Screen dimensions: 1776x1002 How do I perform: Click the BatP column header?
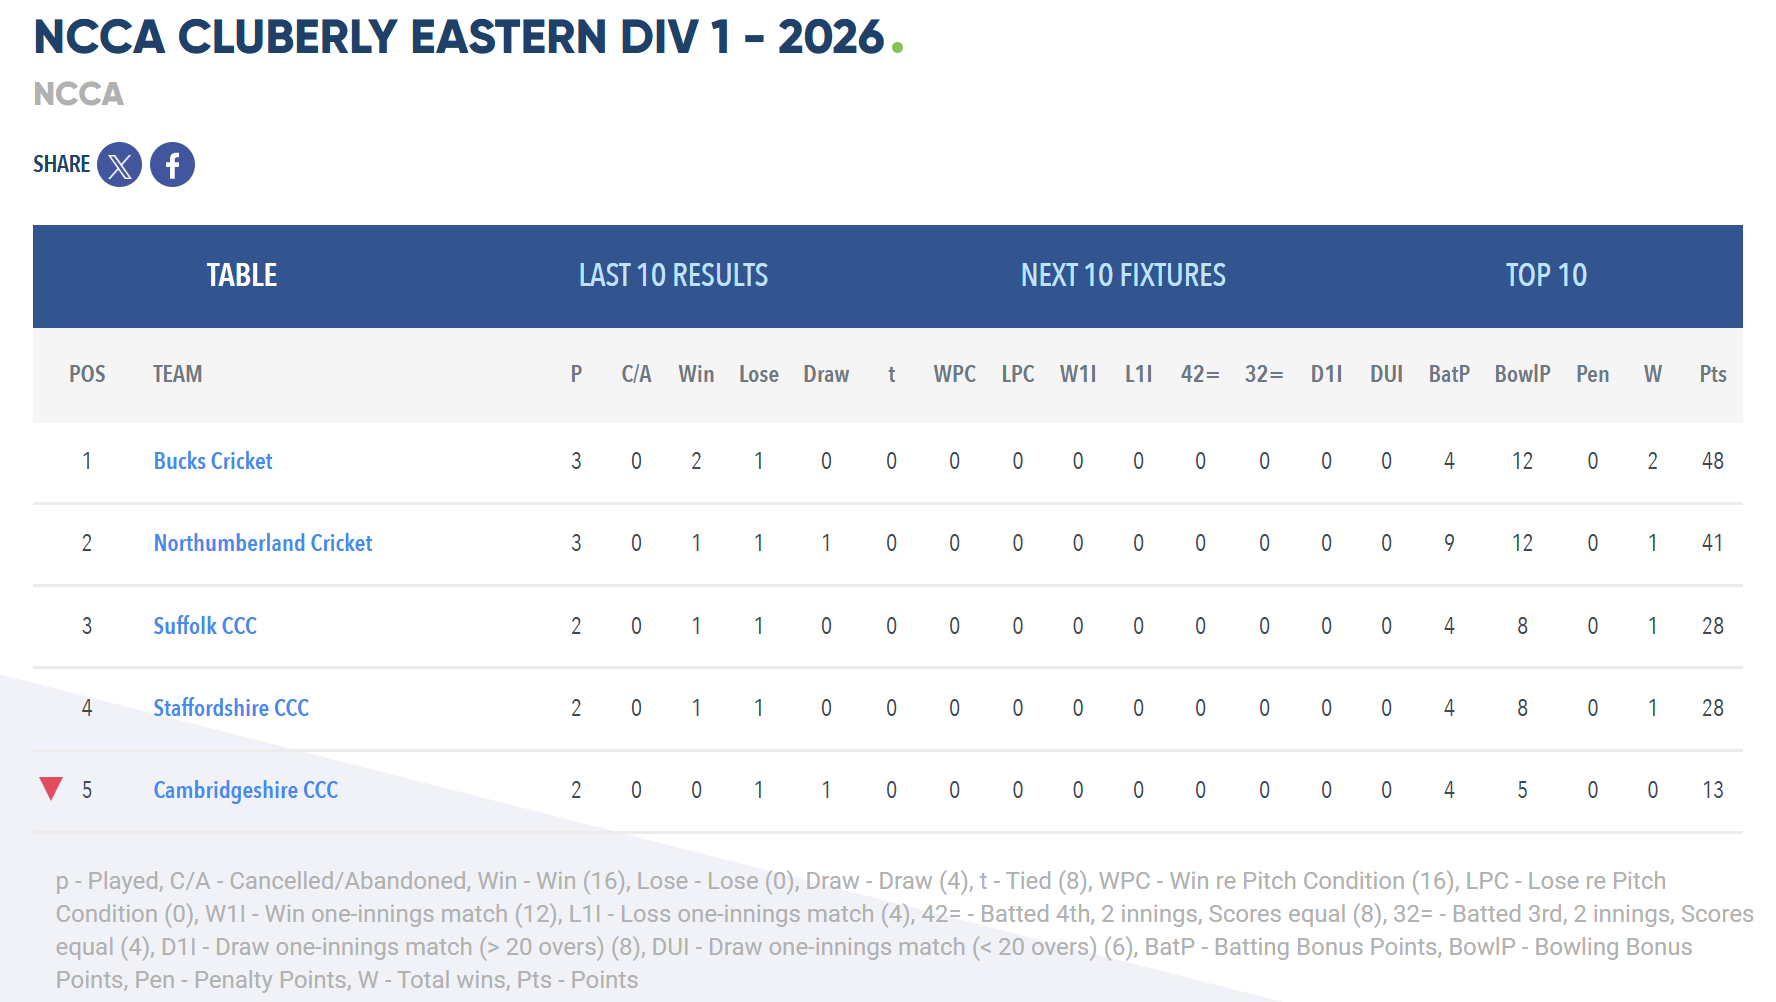click(1449, 374)
